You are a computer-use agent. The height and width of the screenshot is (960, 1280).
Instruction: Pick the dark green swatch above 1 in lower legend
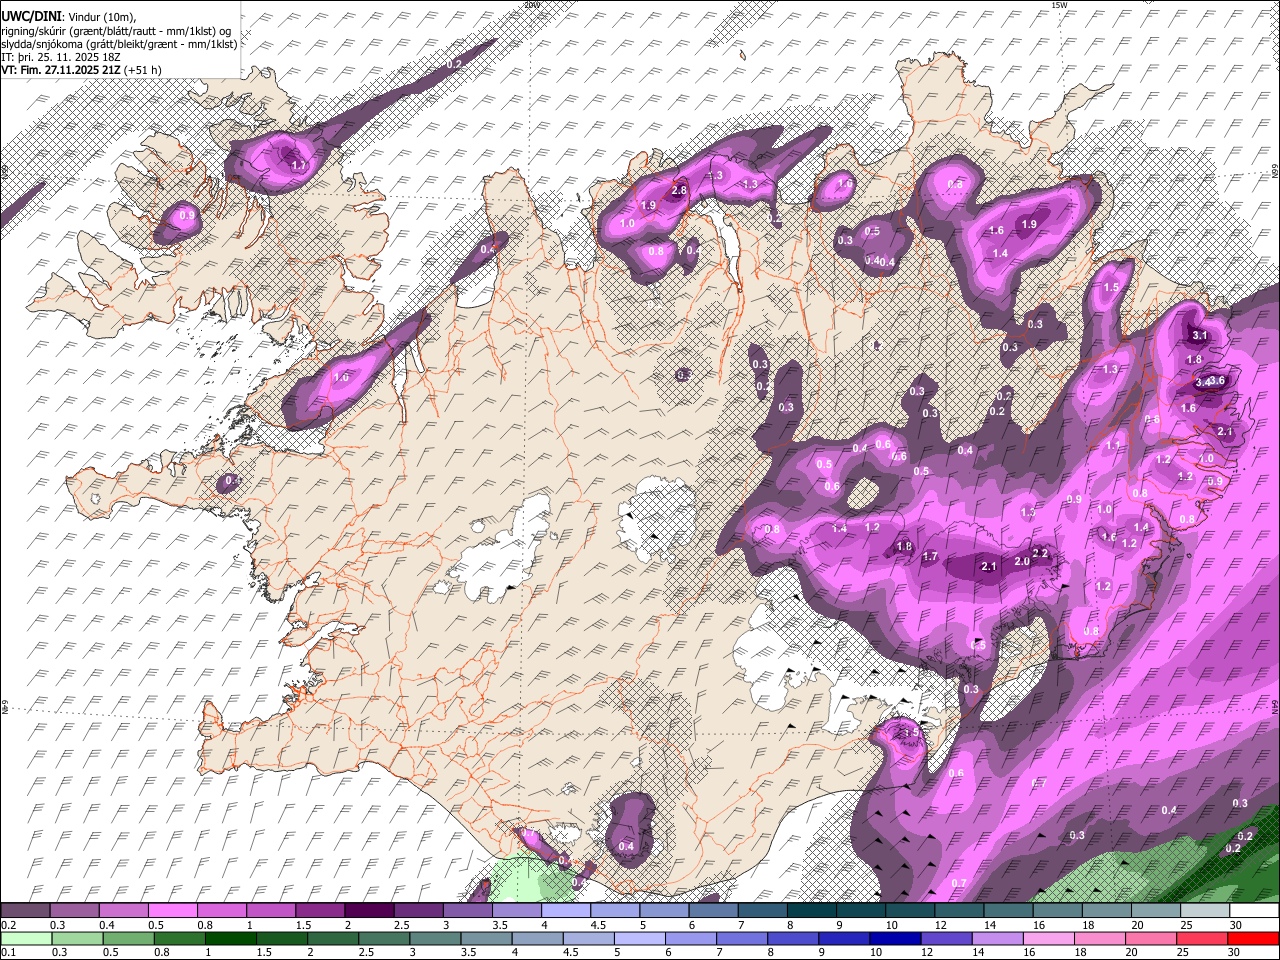[x=232, y=939]
